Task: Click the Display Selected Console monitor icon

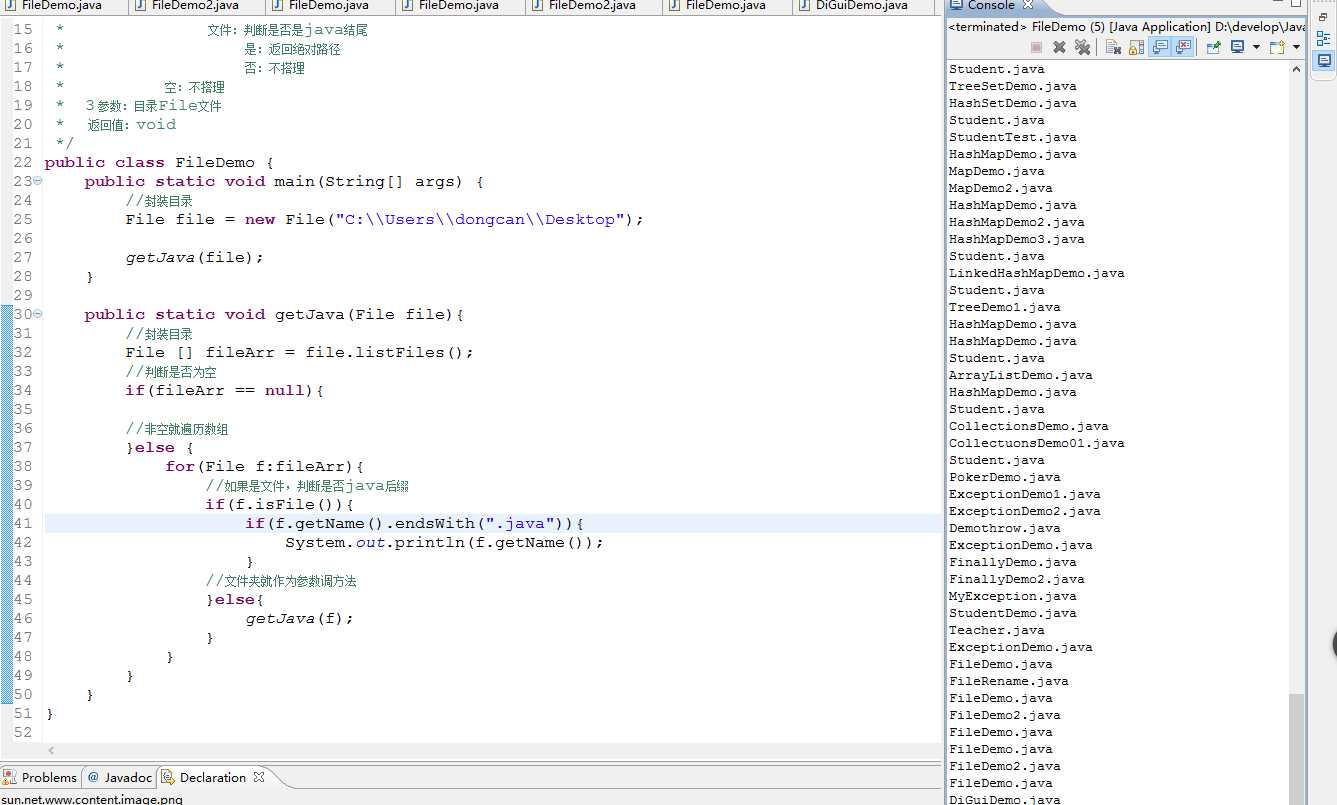Action: coord(1237,47)
